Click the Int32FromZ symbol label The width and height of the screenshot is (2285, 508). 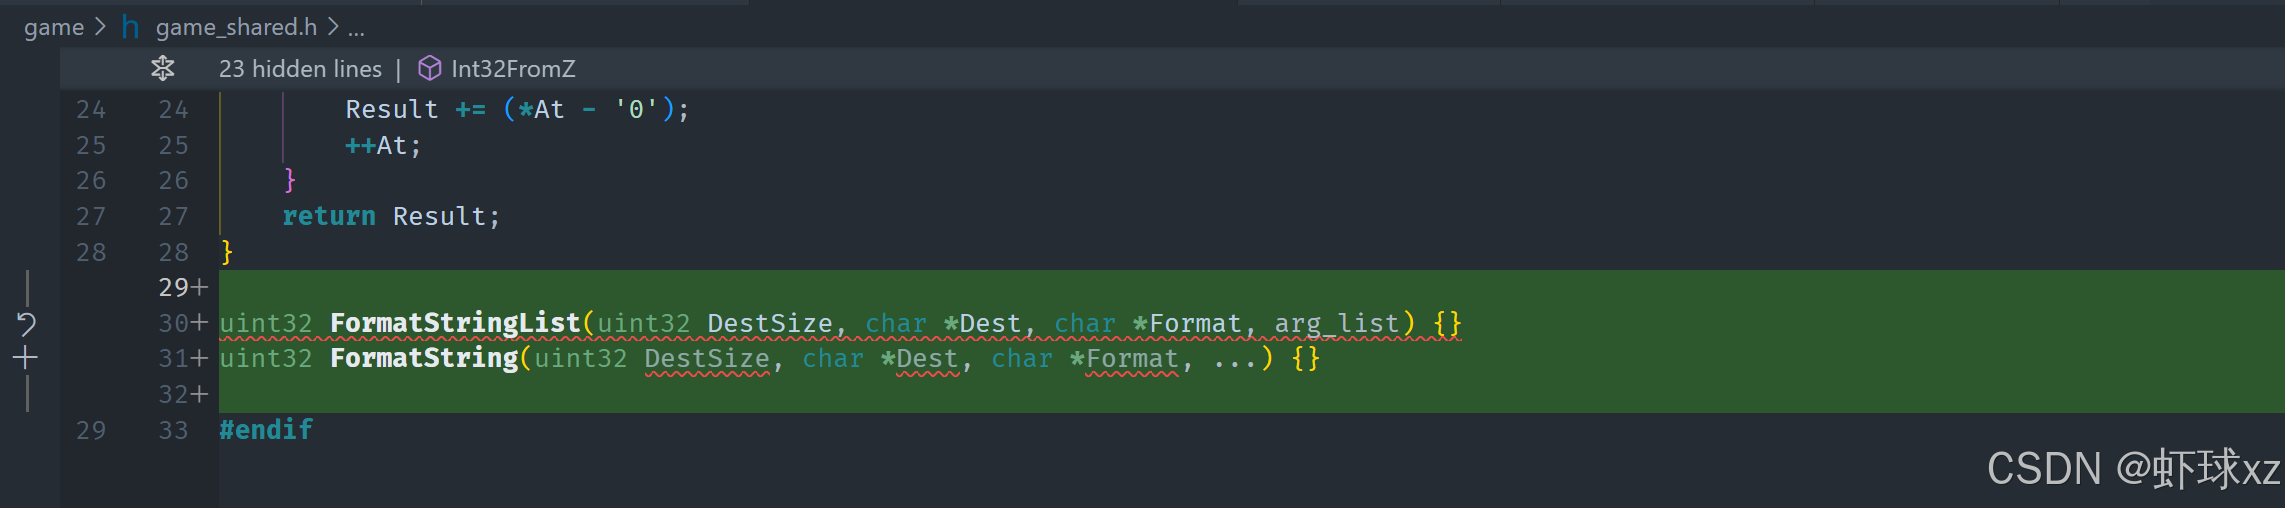(x=513, y=69)
